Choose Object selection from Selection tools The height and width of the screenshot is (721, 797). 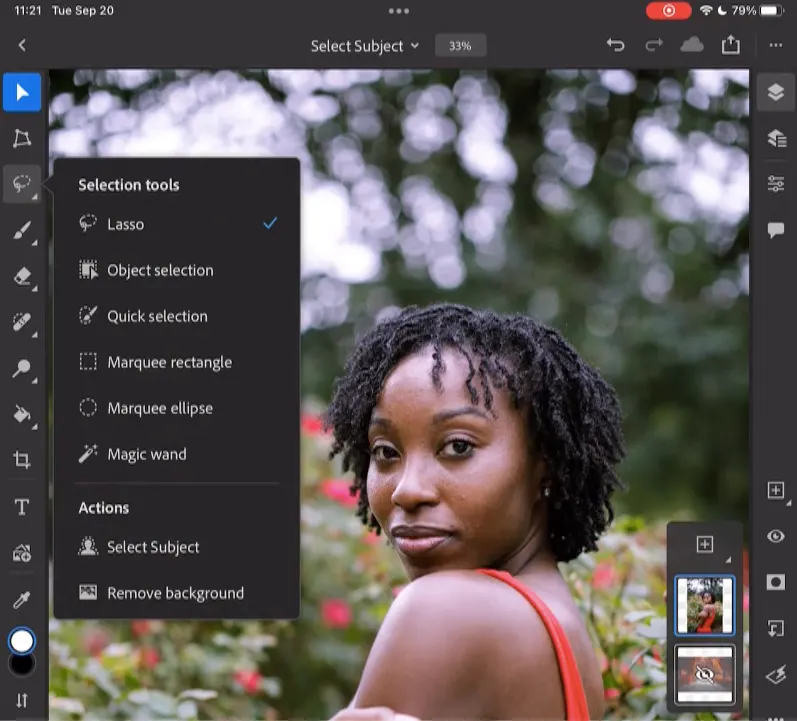[x=160, y=270]
